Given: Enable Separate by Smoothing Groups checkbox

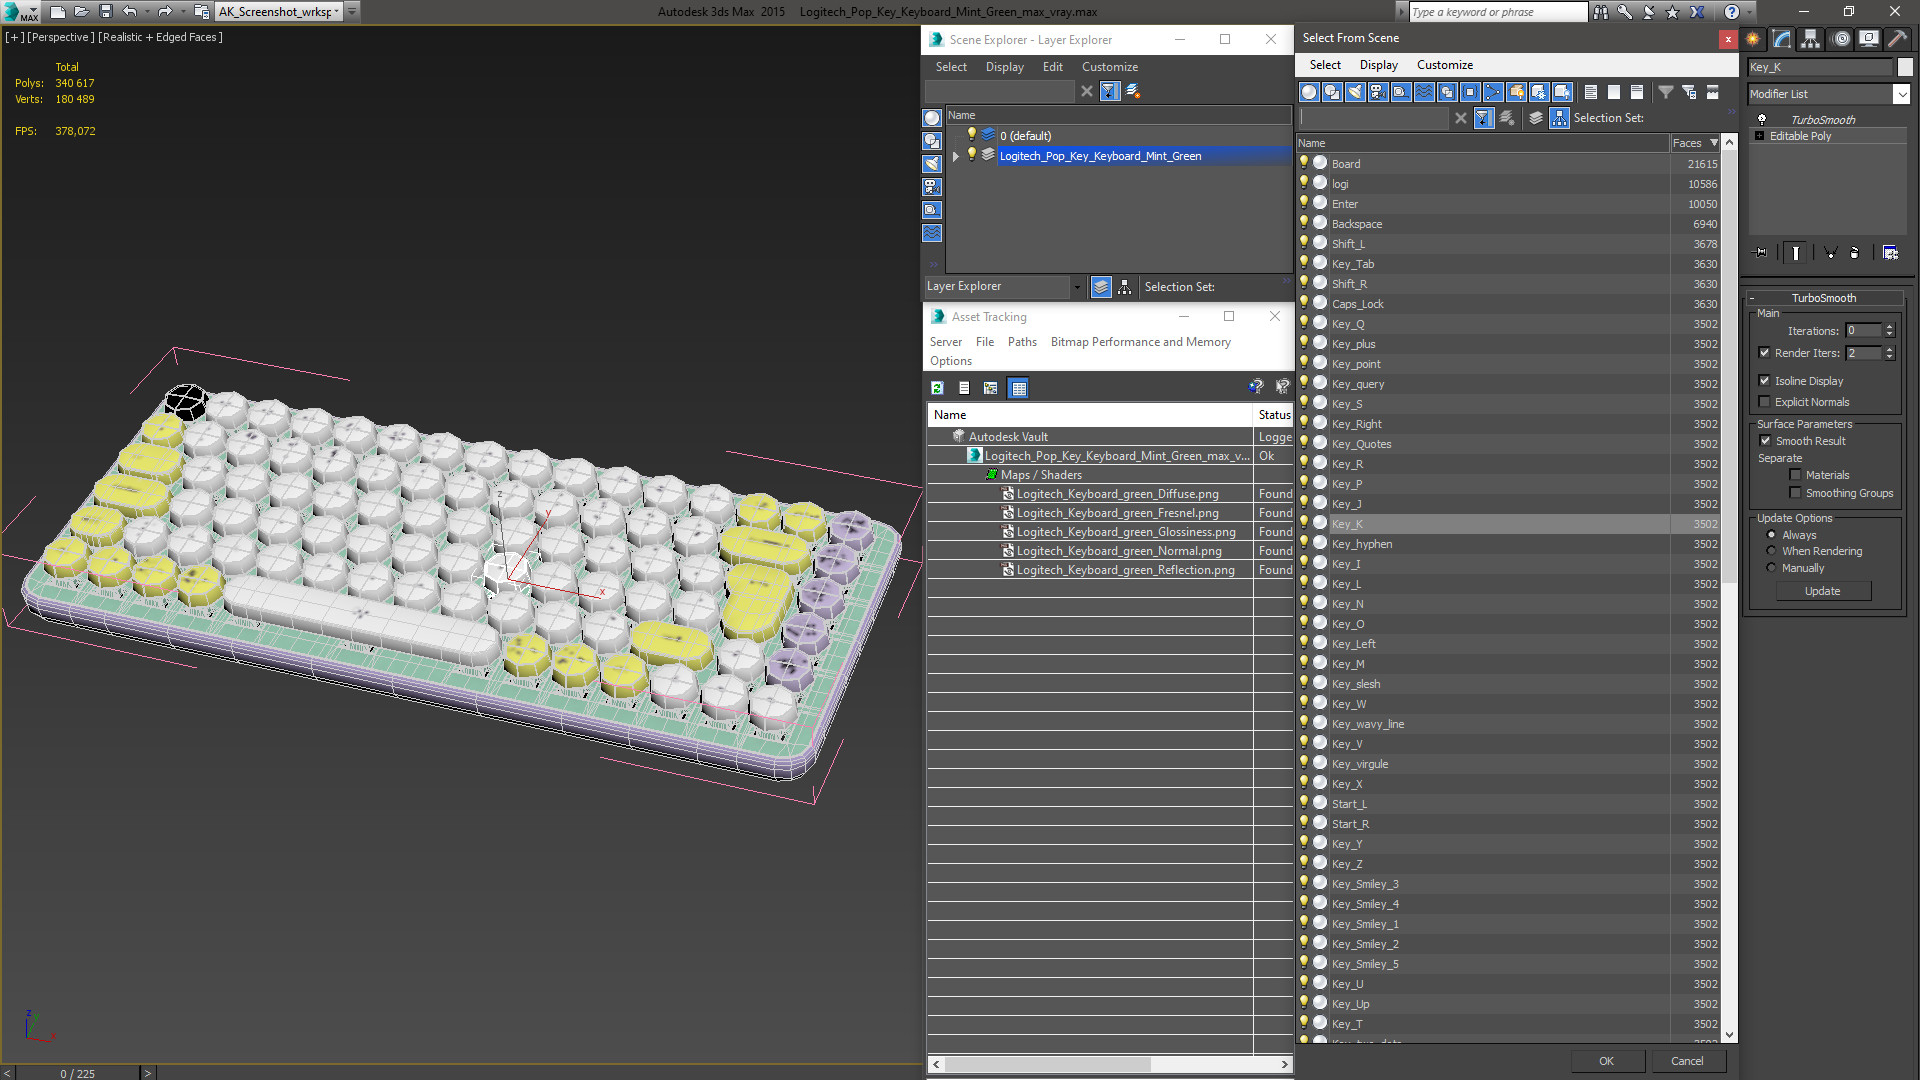Looking at the screenshot, I should click(x=1795, y=493).
